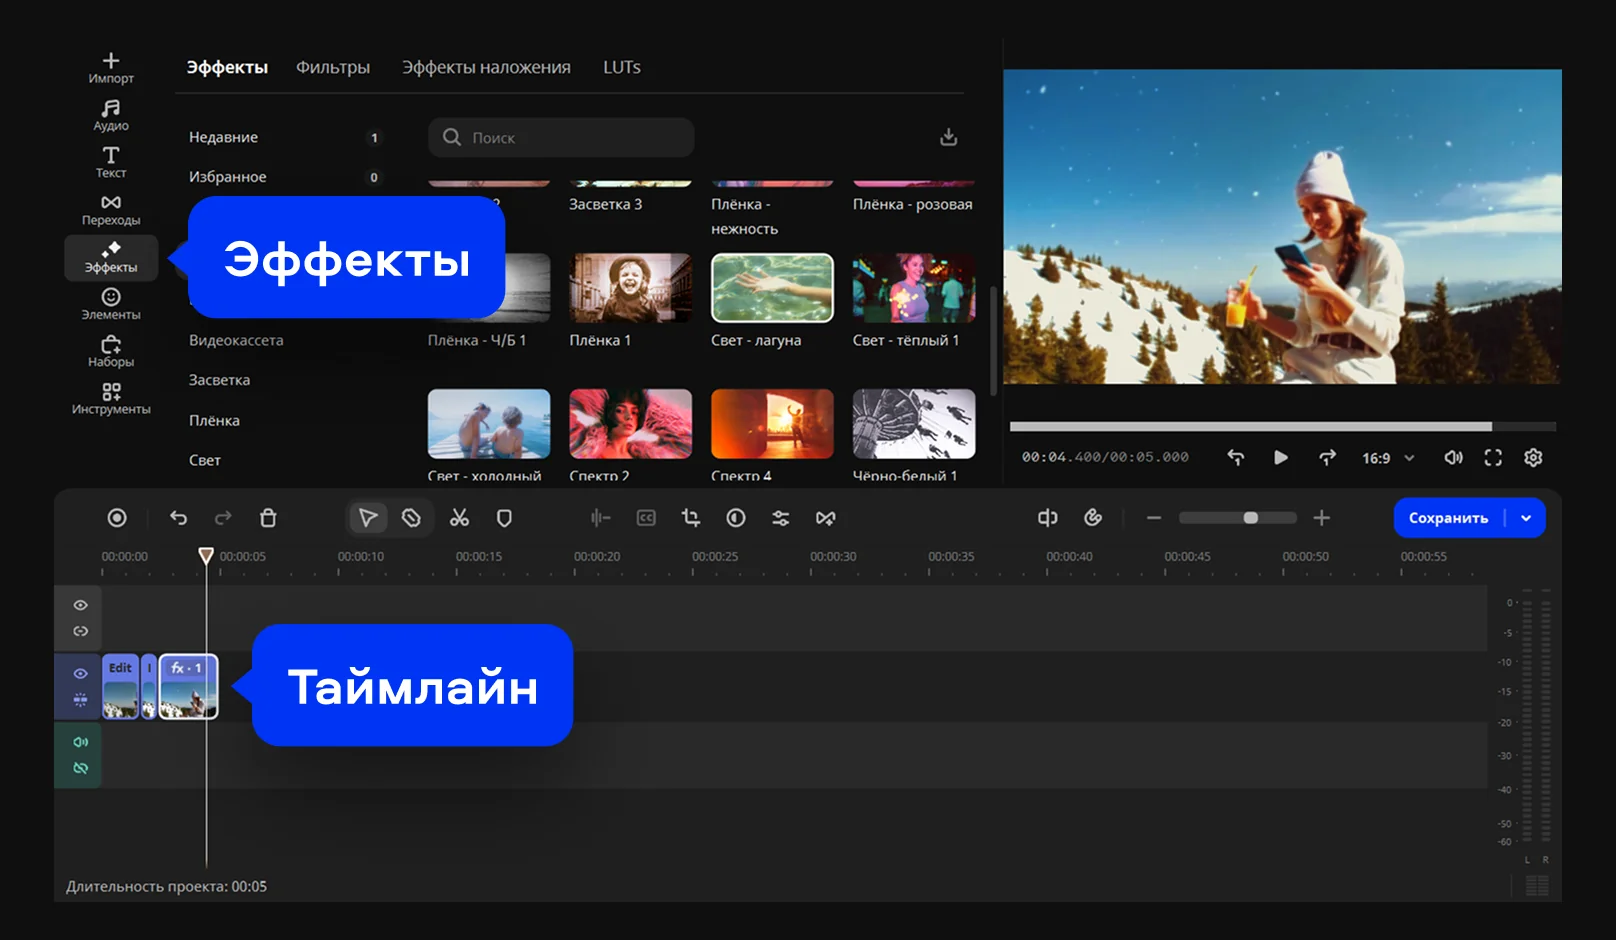Mute the preview volume
Image resolution: width=1616 pixels, height=940 pixels.
click(x=1453, y=457)
